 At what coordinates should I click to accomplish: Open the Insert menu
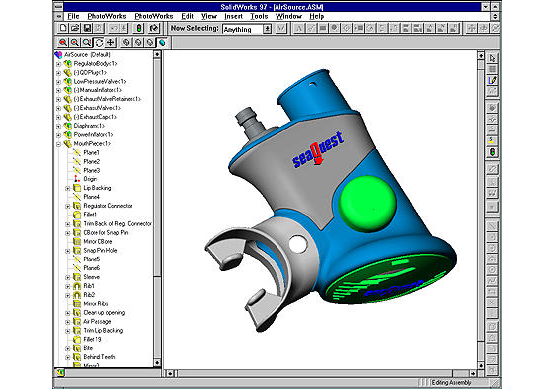pyautogui.click(x=234, y=16)
